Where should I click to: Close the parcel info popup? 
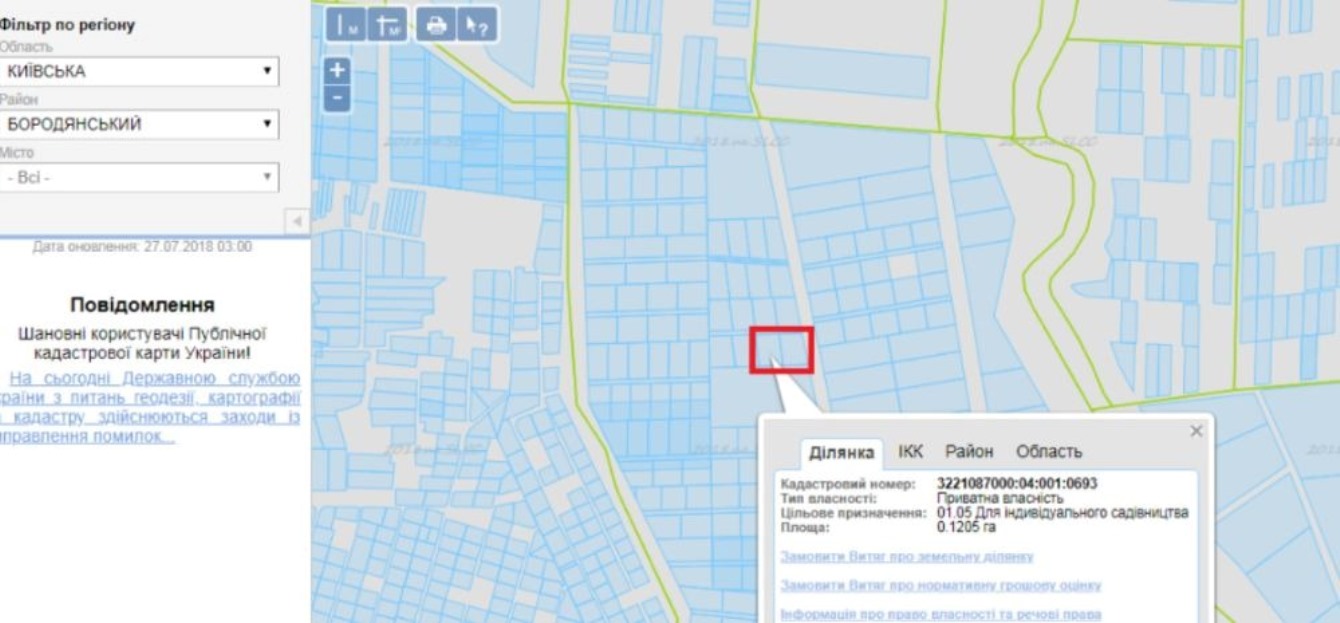point(1197,430)
